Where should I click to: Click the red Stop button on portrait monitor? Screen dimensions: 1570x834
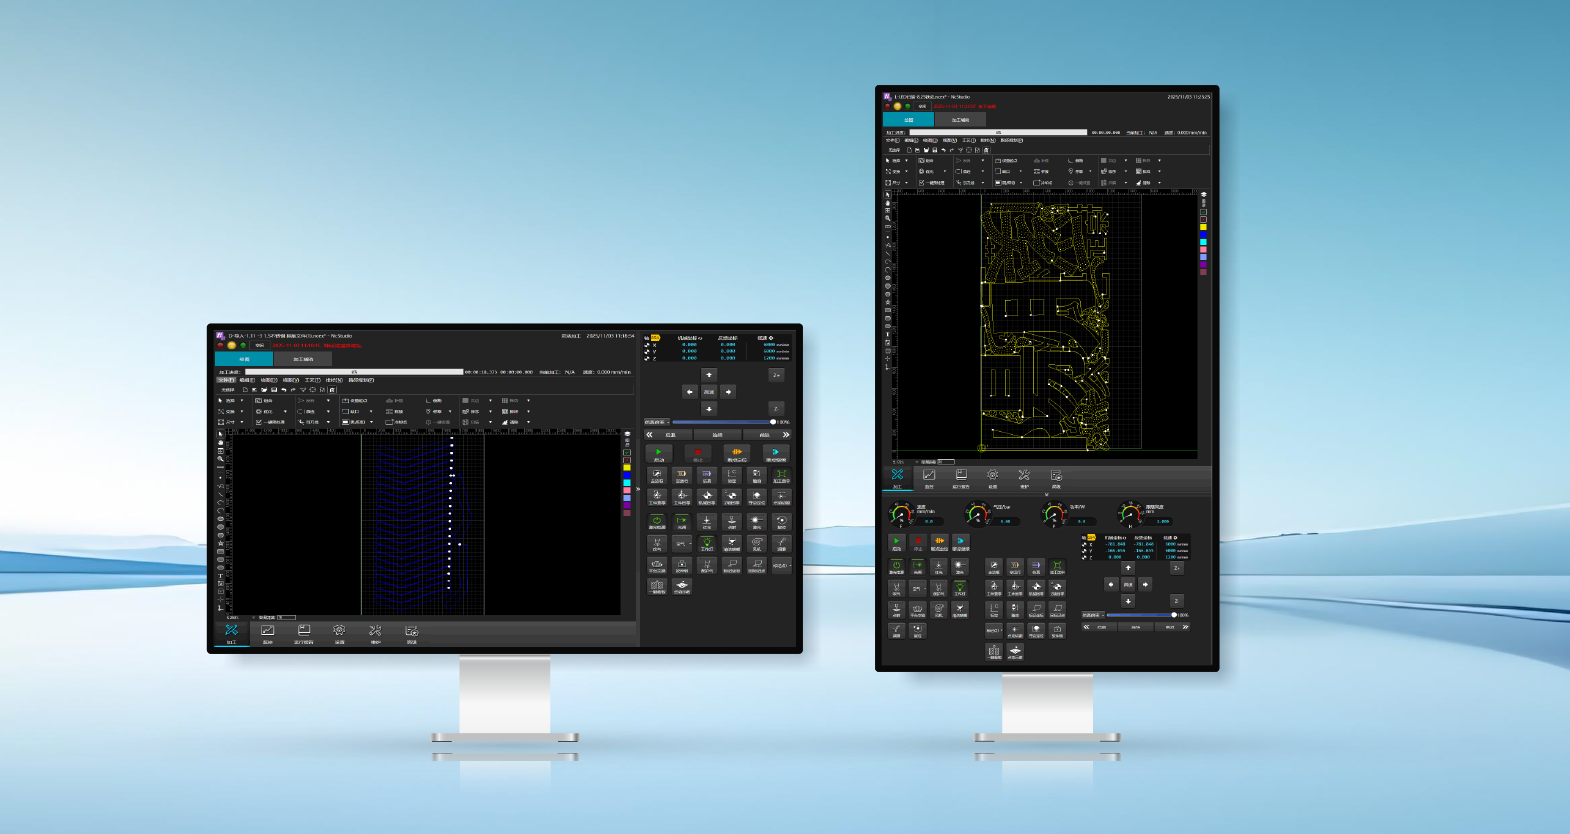click(x=917, y=541)
